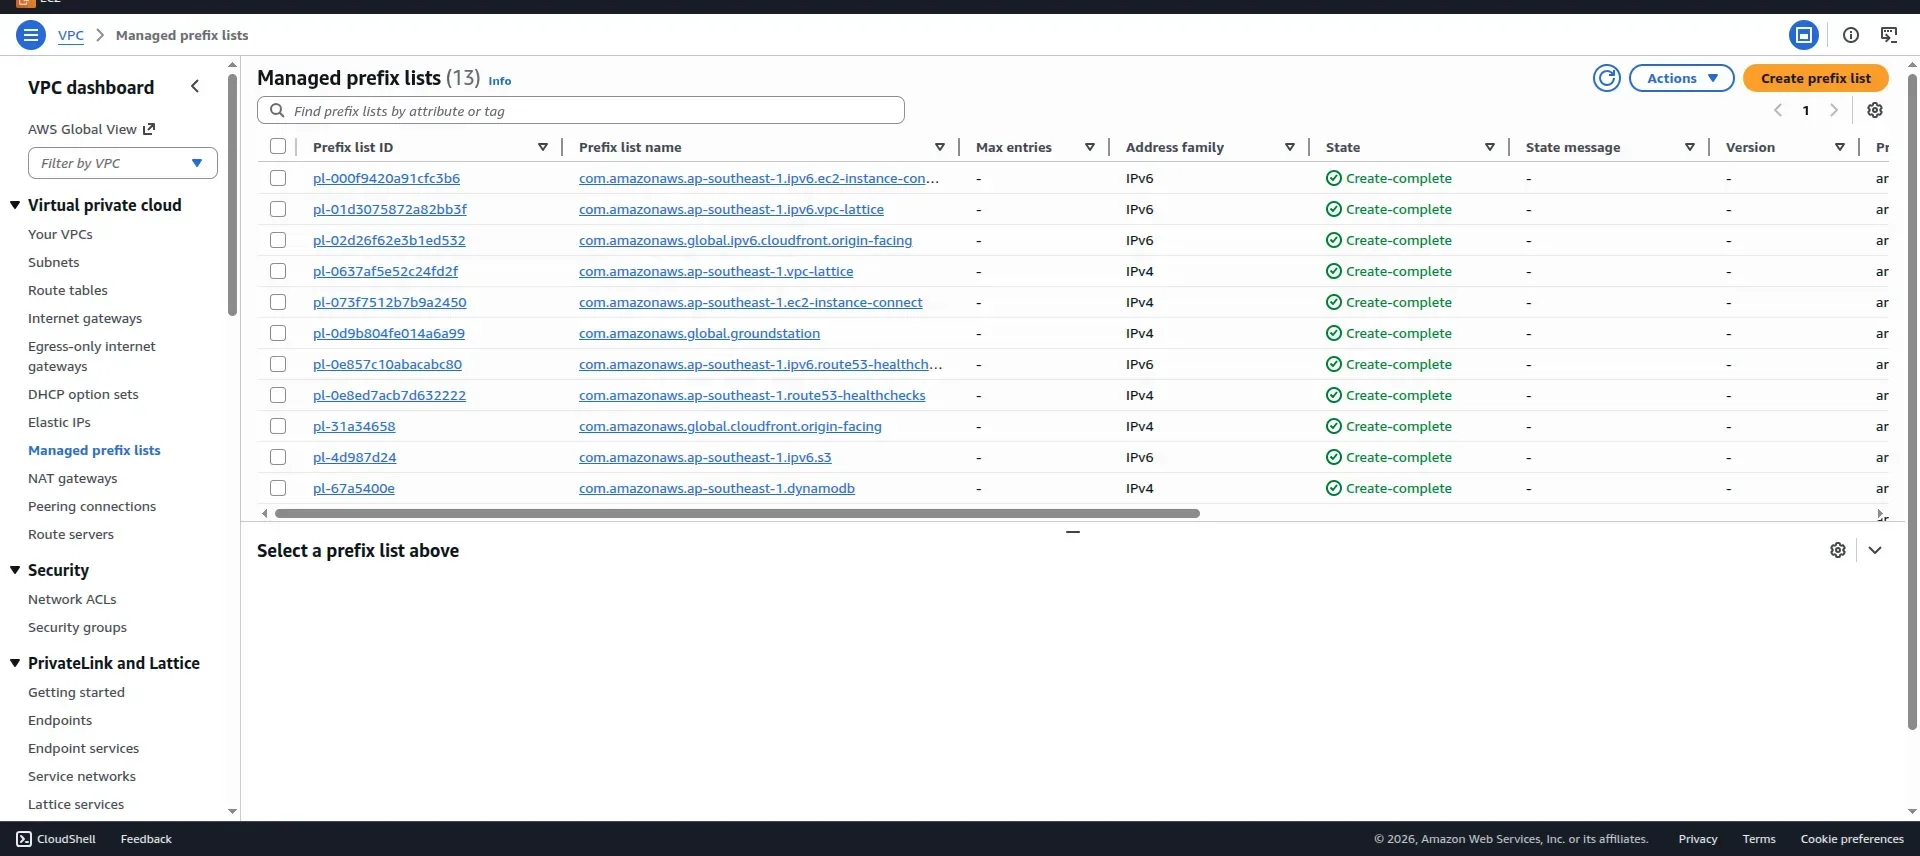
Task: Check the pl-67a5400e row
Action: pos(278,488)
